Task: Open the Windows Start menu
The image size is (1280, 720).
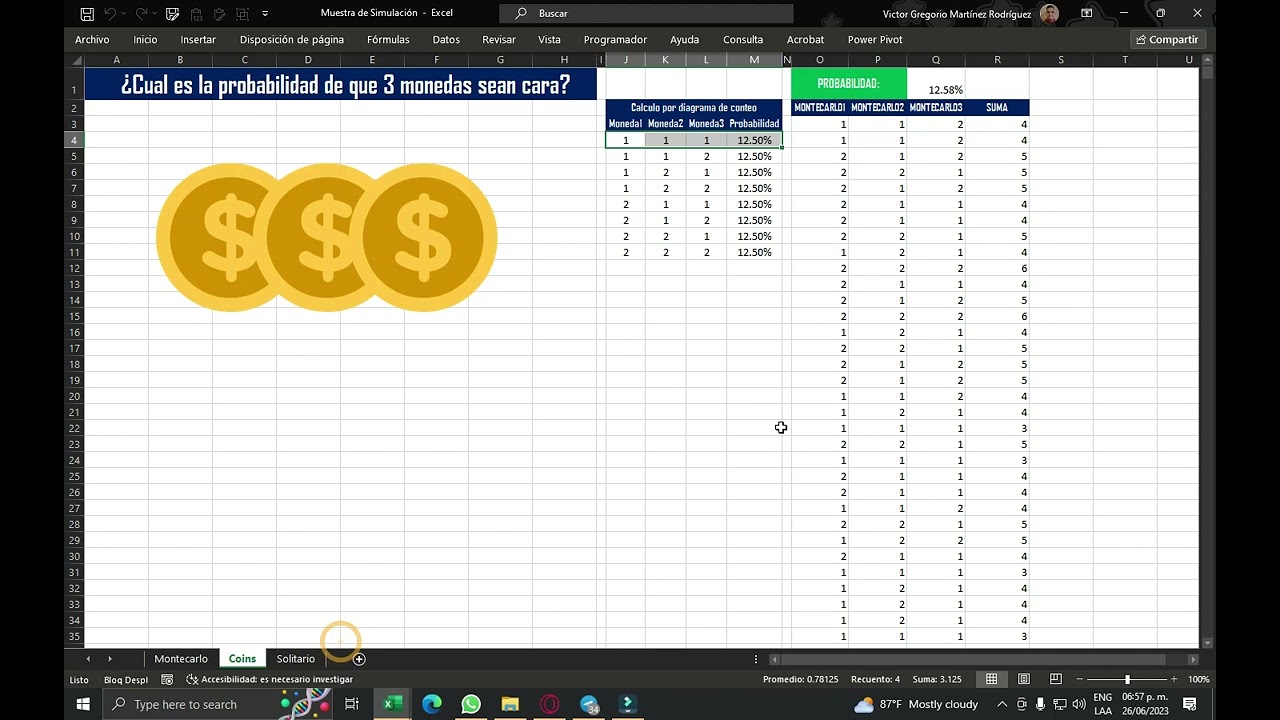Action: click(83, 704)
